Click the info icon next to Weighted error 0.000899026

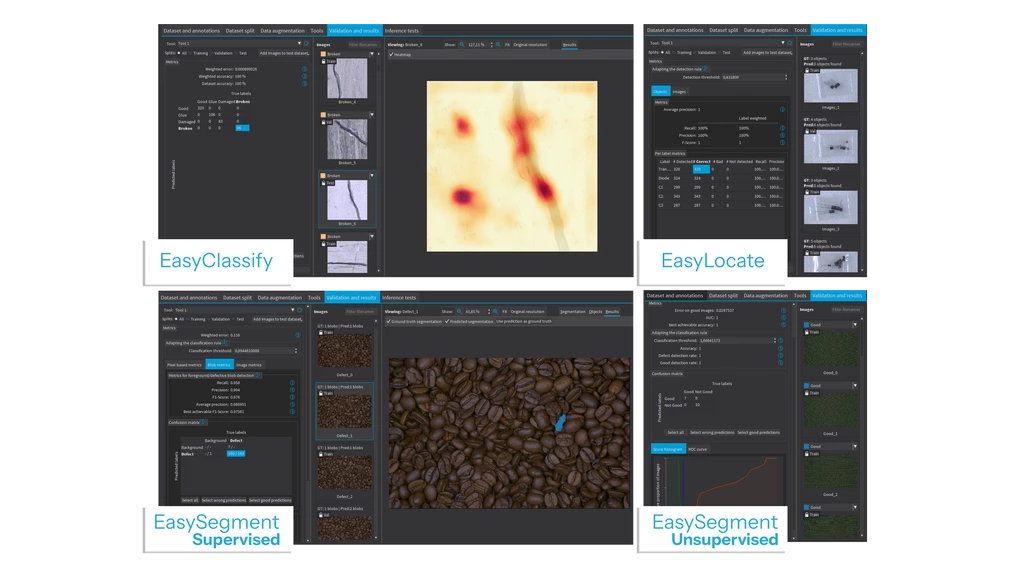click(x=304, y=69)
